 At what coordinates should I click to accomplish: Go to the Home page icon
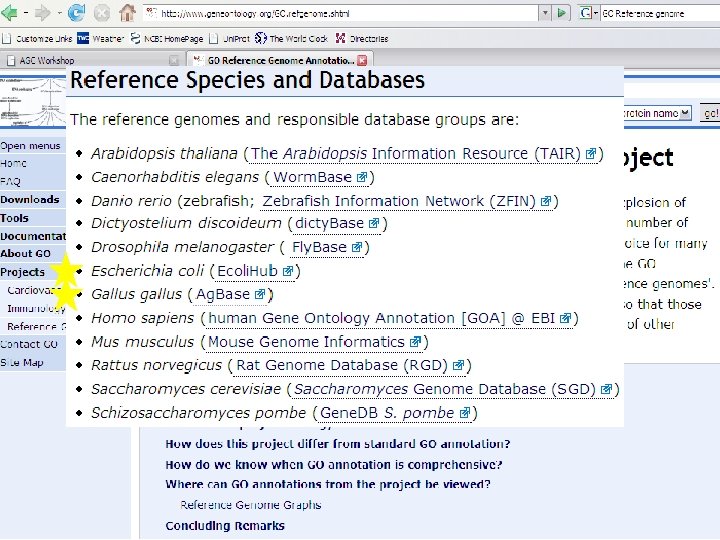127,13
